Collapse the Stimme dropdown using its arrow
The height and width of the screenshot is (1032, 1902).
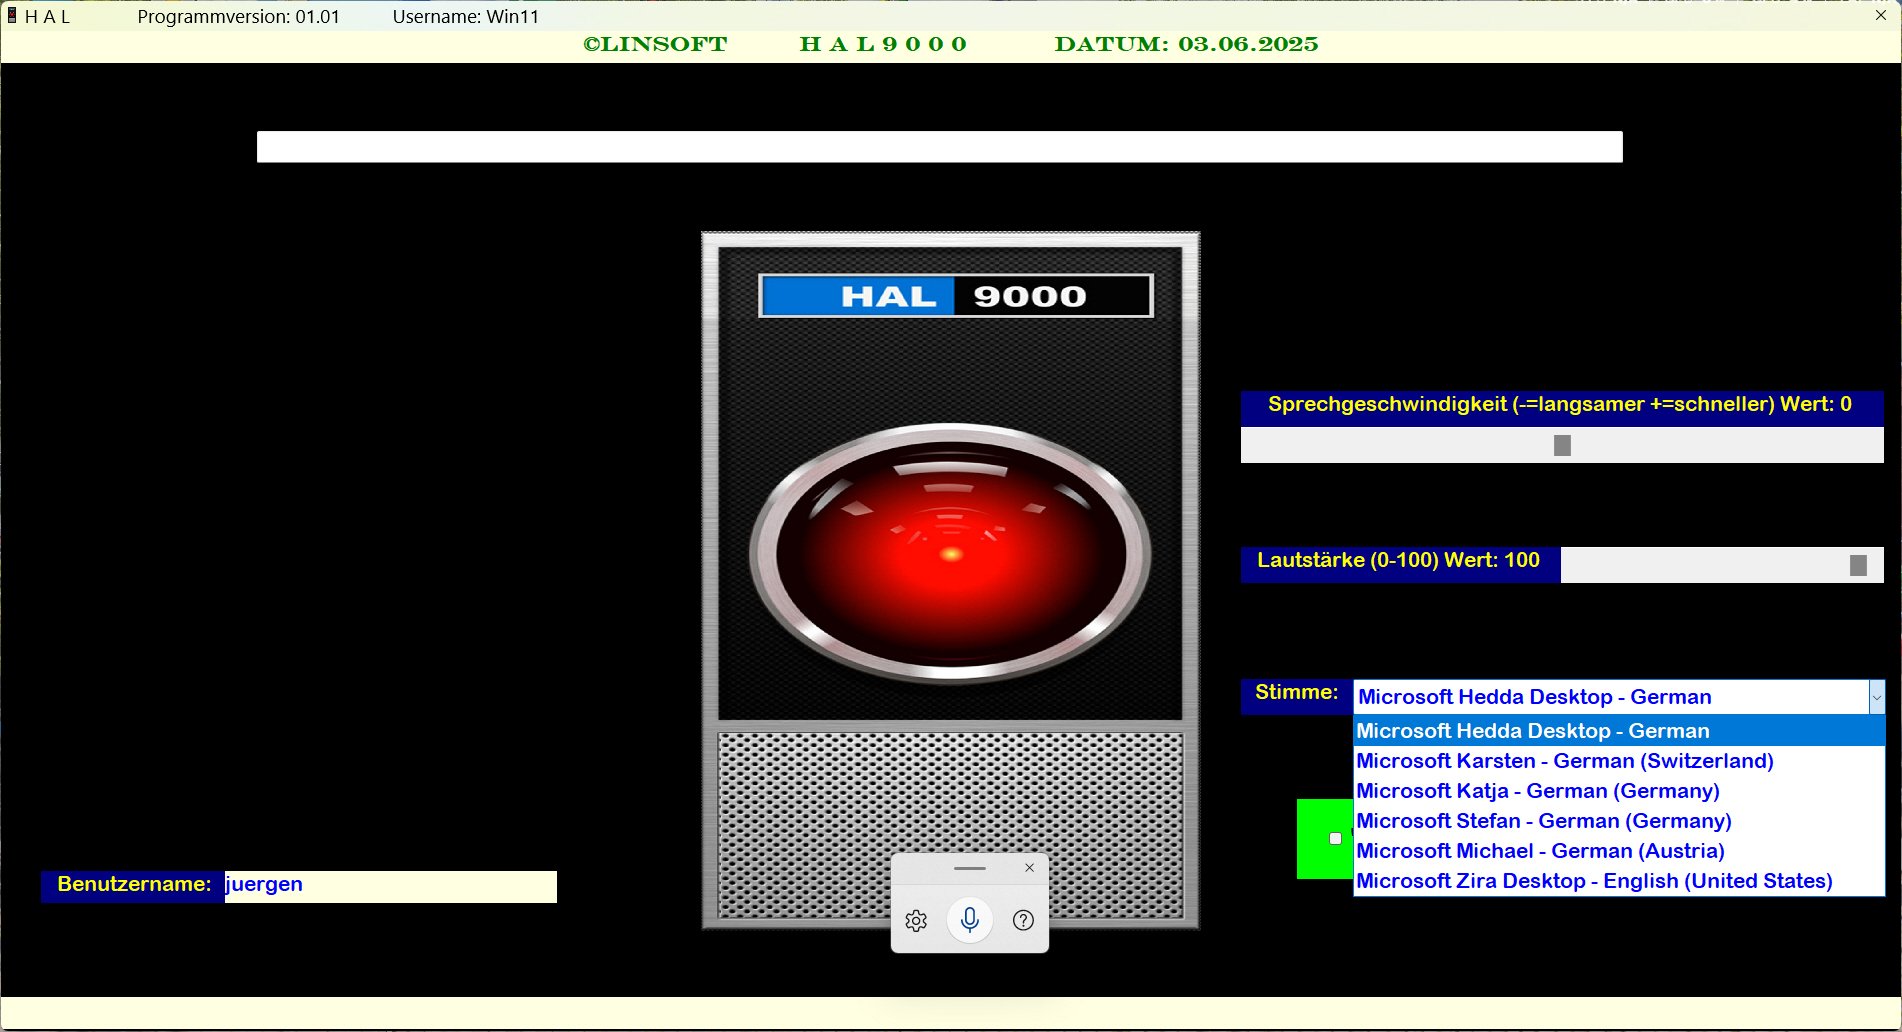click(x=1876, y=697)
